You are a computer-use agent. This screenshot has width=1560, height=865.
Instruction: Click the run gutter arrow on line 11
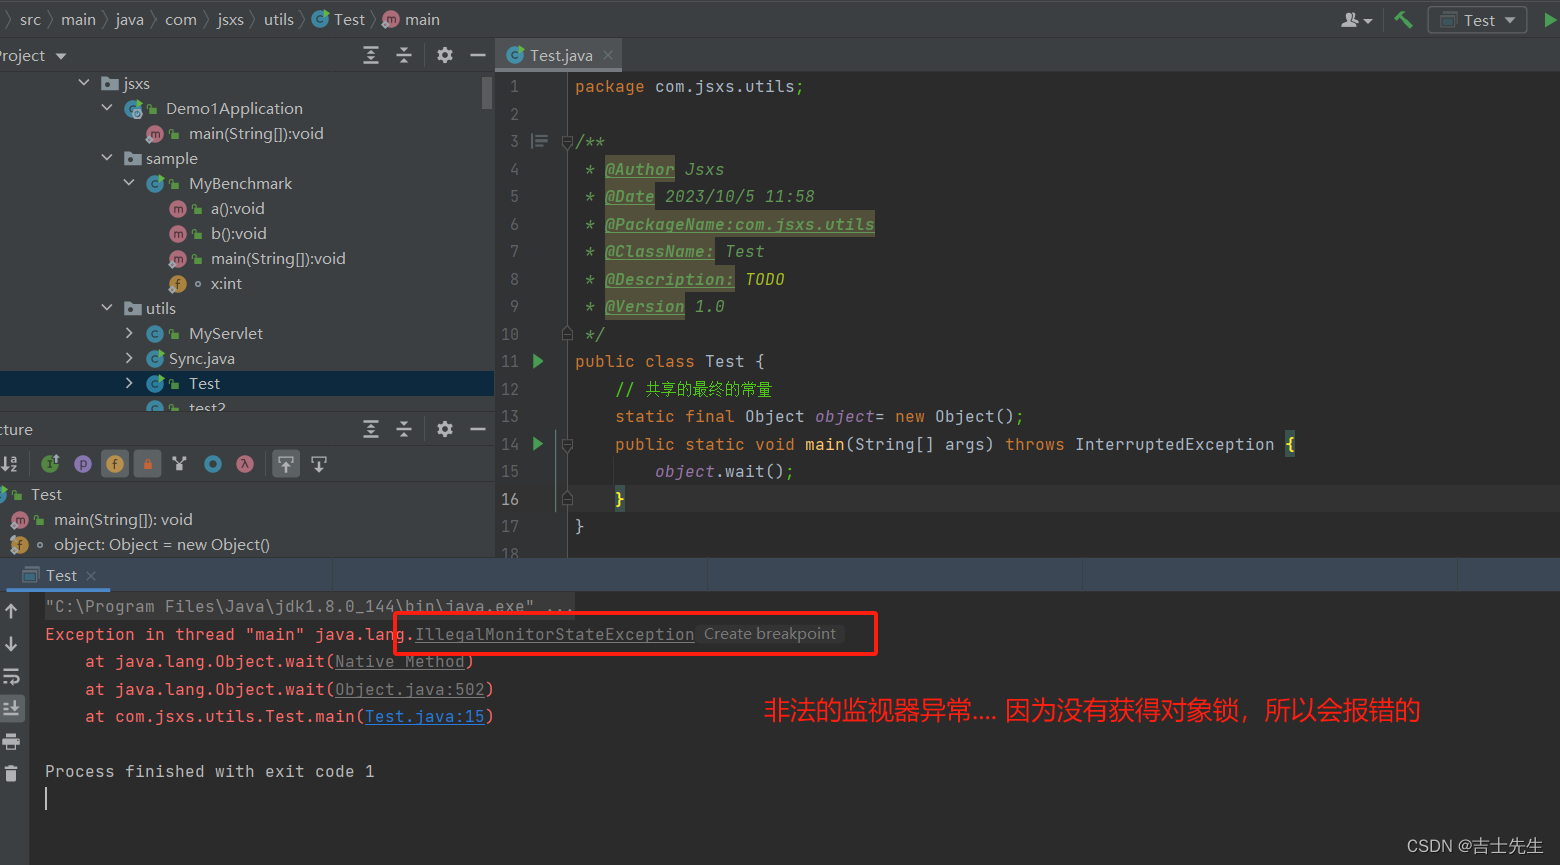538,361
